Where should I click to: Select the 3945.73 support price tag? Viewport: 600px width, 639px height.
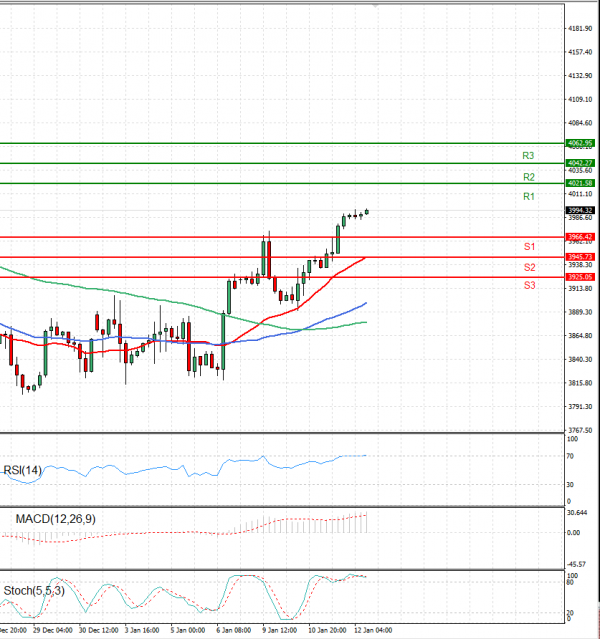click(x=580, y=257)
